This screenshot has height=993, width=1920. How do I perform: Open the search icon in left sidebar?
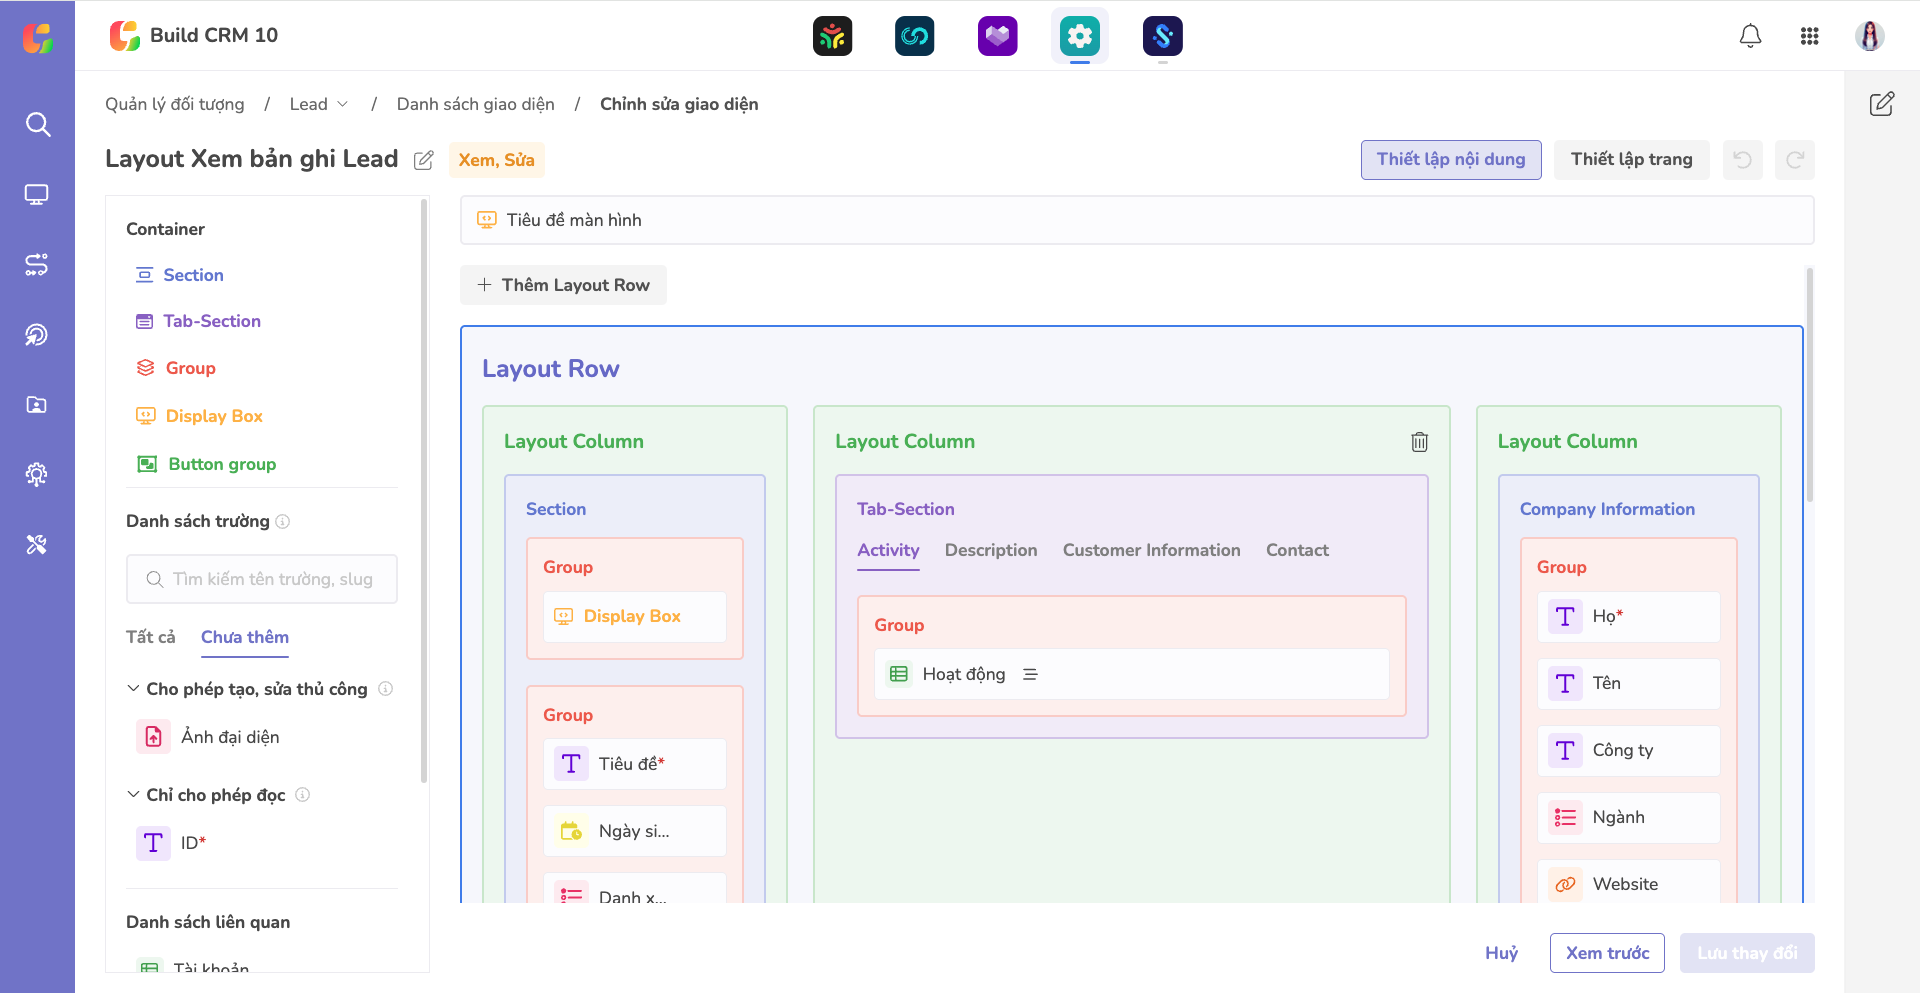(37, 125)
